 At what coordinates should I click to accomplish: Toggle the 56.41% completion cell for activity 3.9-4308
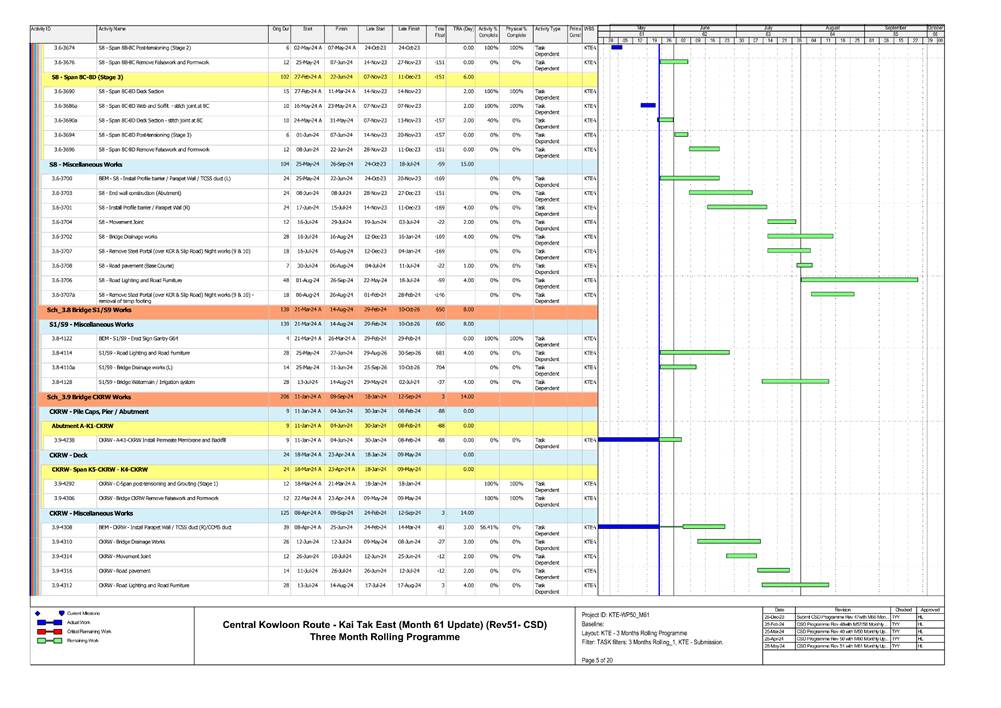tap(490, 528)
